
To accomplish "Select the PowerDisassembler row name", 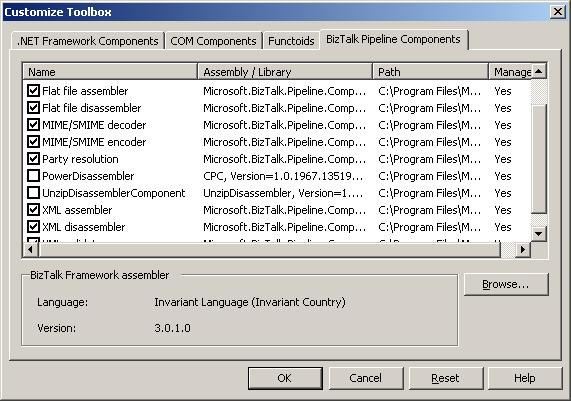I will tap(88, 176).
